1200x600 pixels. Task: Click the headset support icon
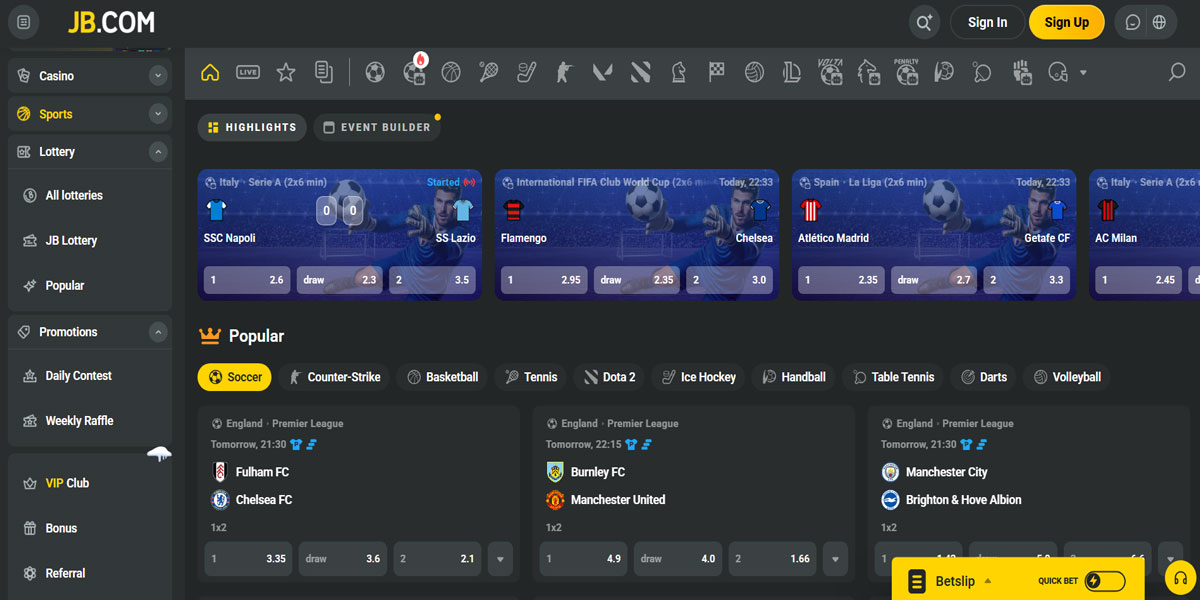pyautogui.click(x=1181, y=578)
